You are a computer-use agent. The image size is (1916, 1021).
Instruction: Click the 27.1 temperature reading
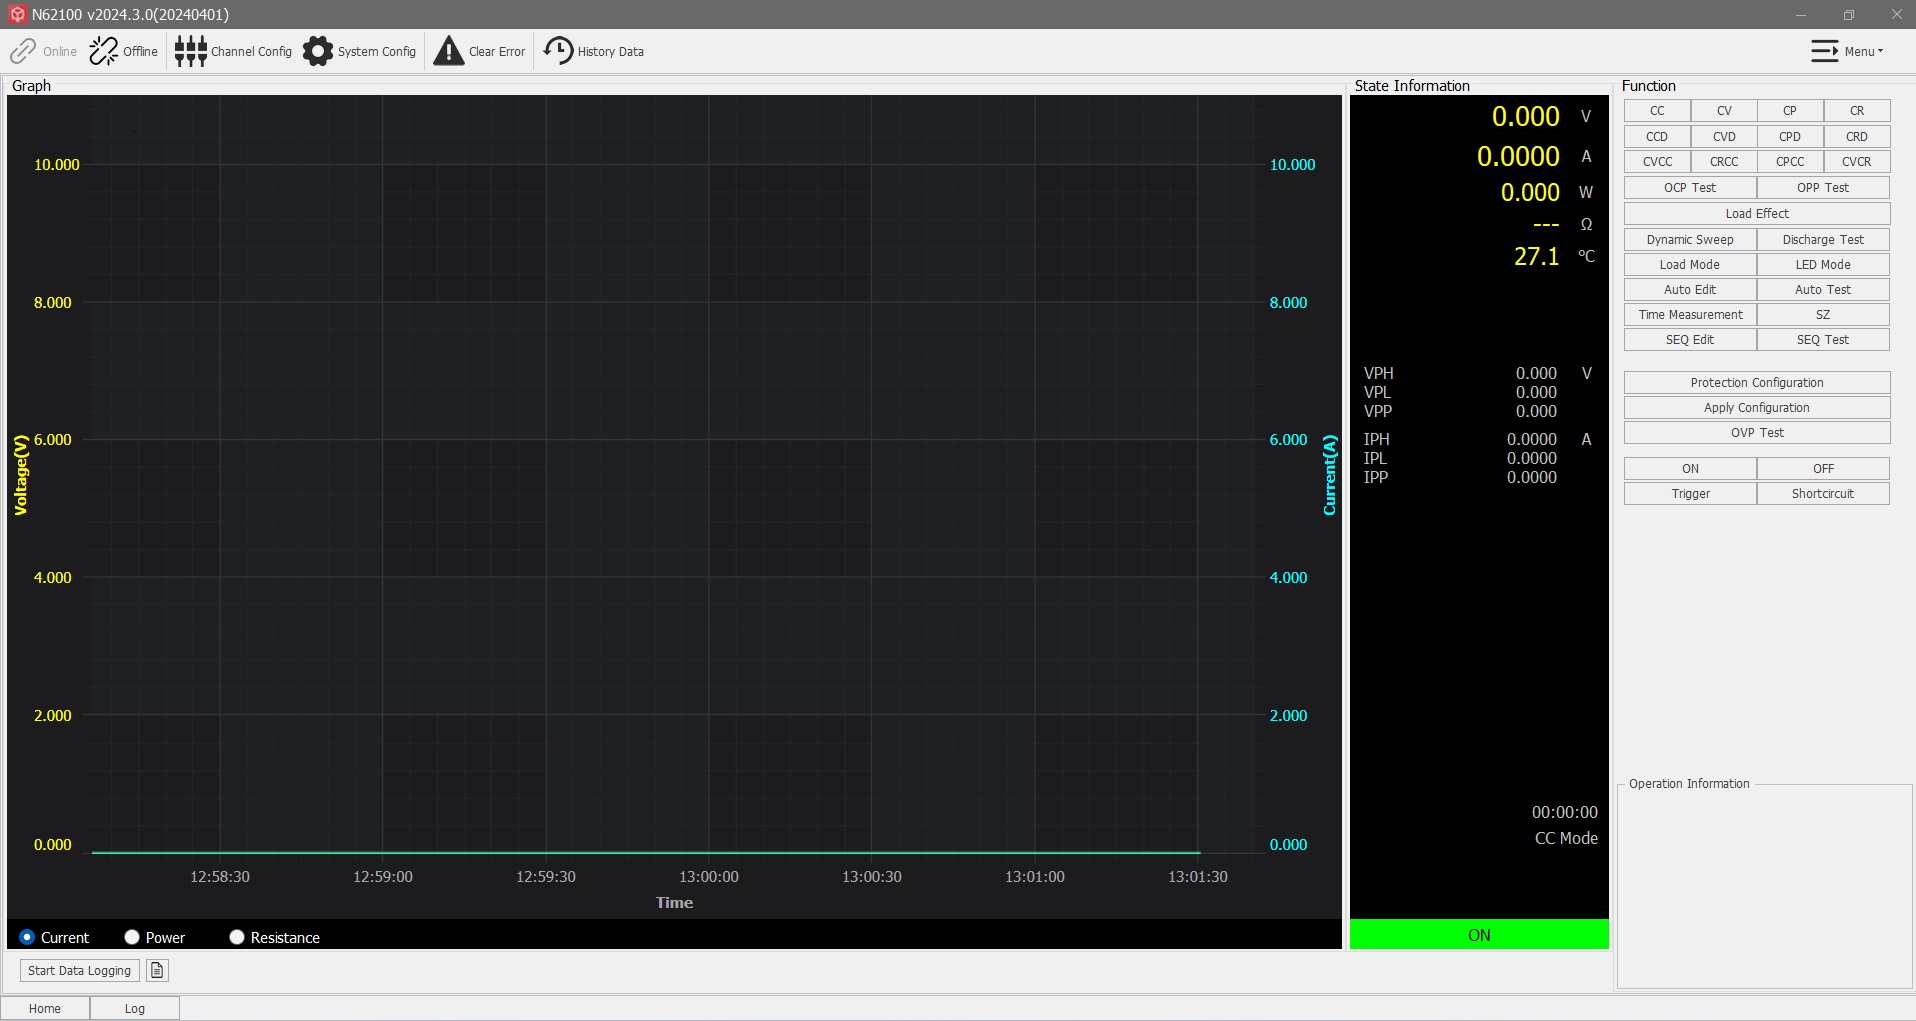1536,256
